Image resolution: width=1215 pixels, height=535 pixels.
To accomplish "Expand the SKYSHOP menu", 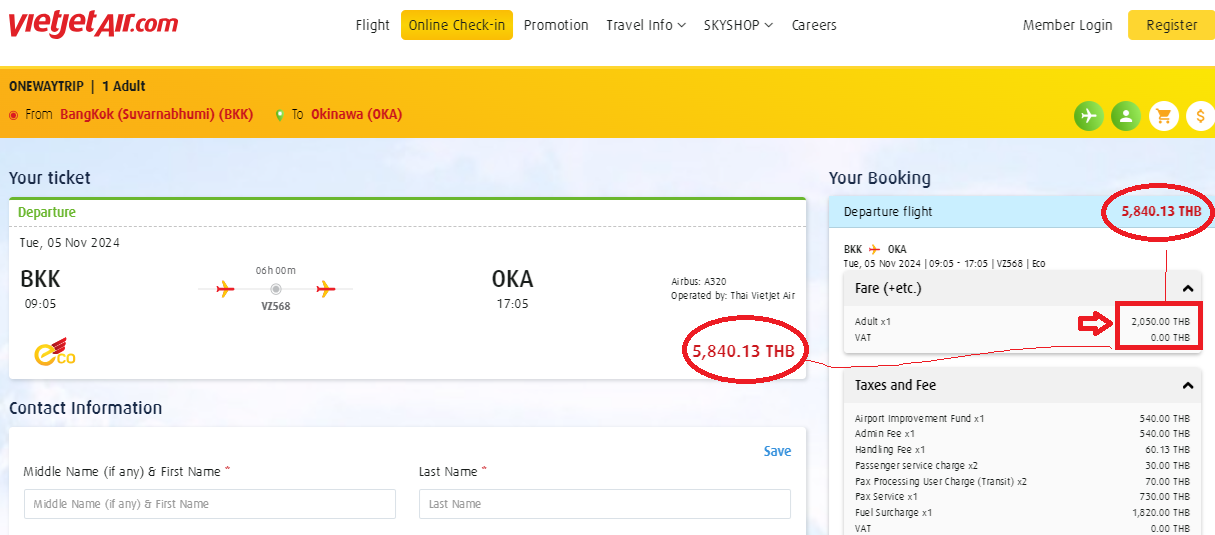I will click(x=738, y=25).
